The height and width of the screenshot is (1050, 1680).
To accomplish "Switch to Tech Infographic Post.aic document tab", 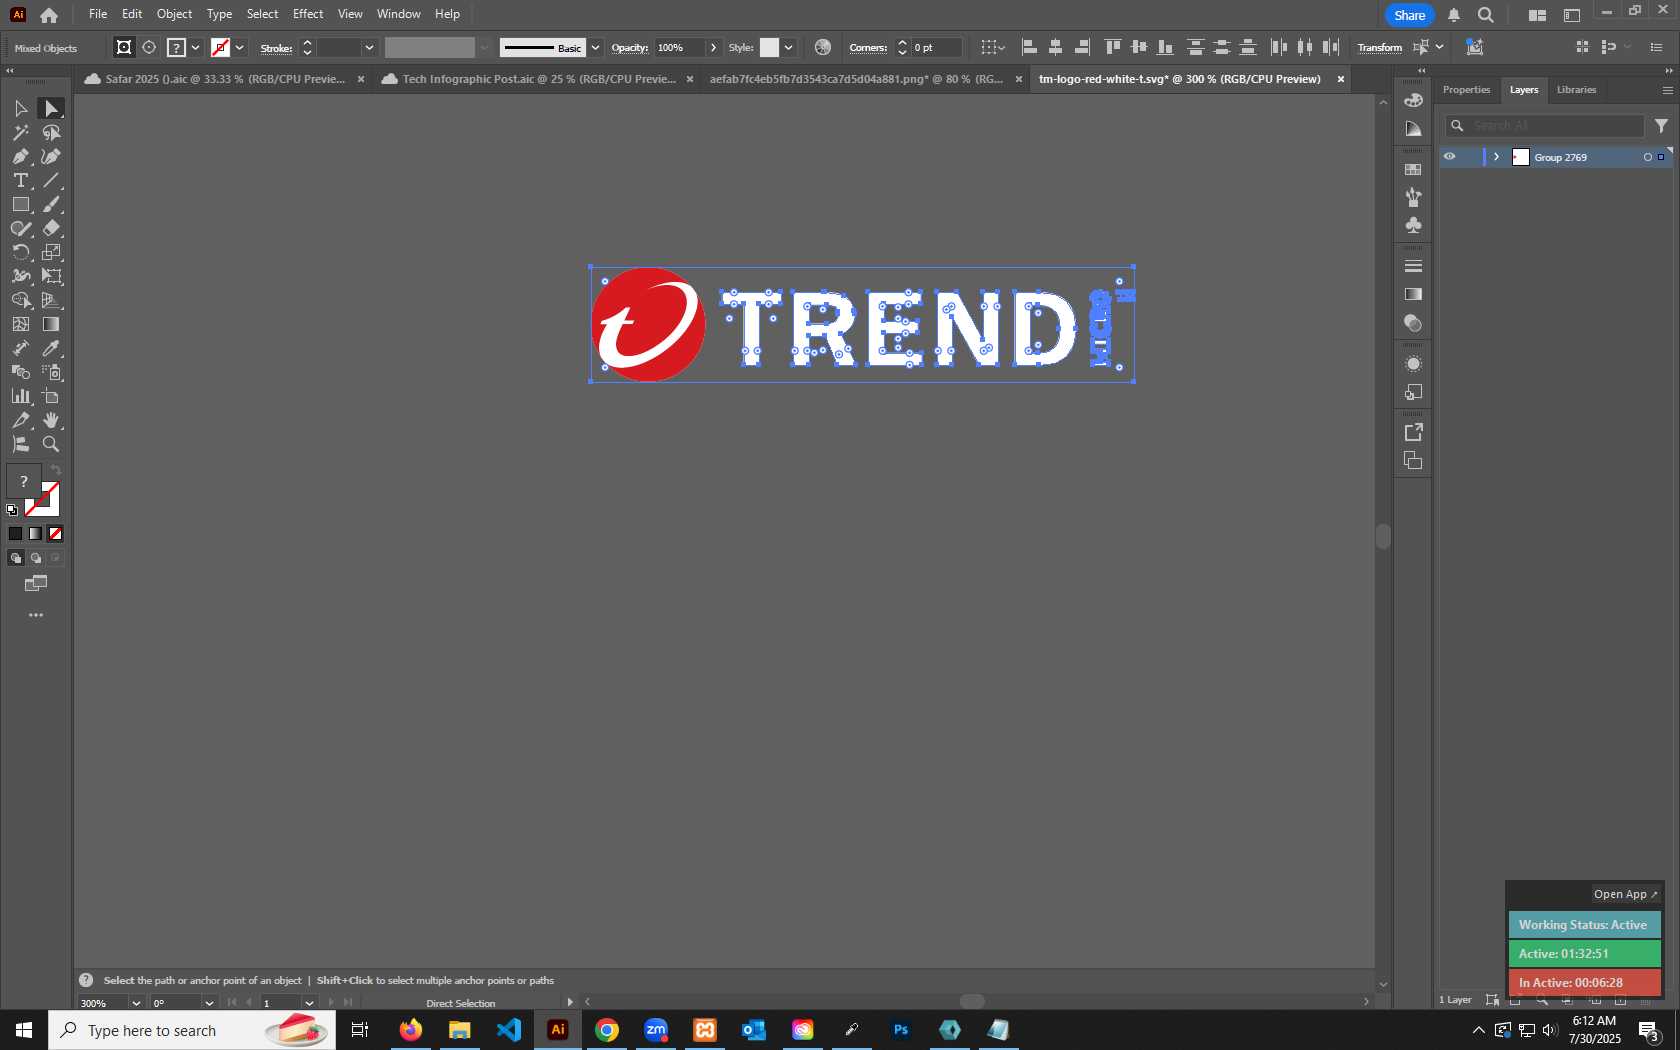I will 538,79.
